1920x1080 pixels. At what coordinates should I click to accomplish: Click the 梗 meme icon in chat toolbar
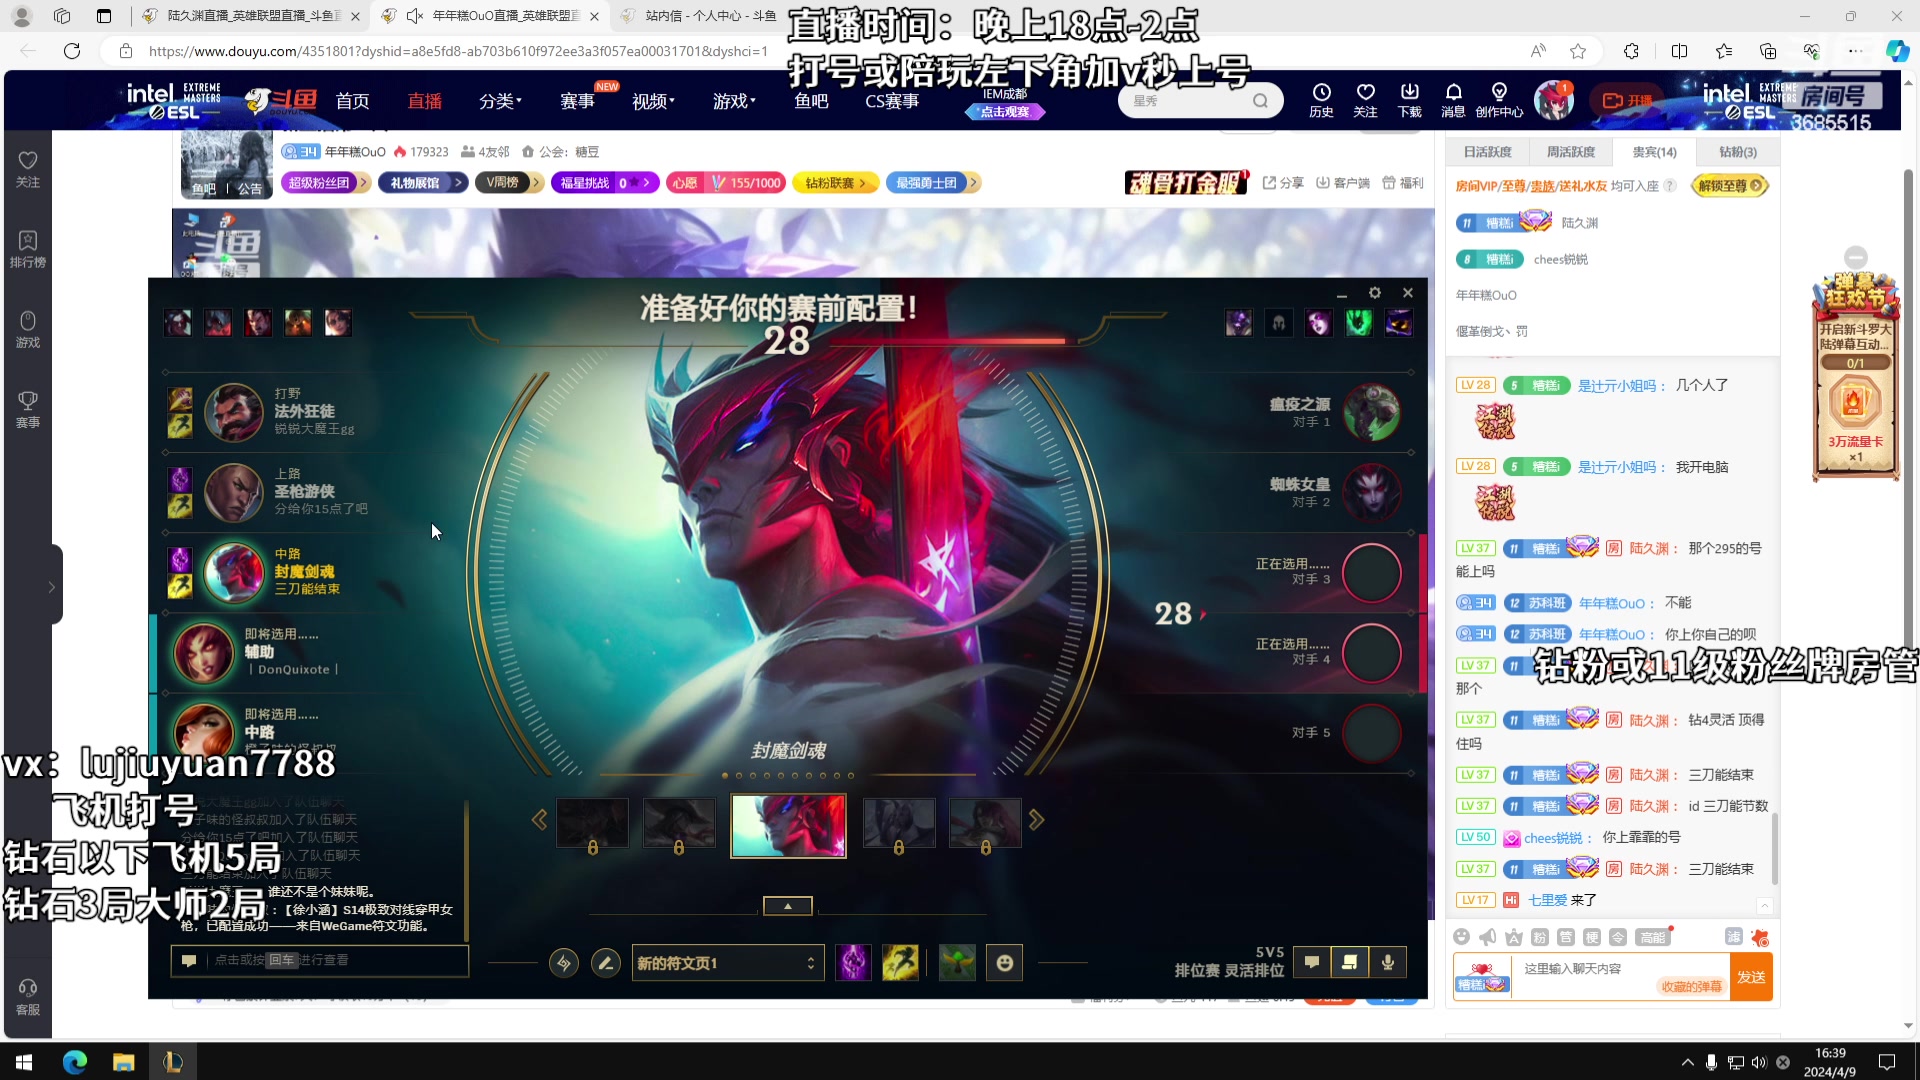pyautogui.click(x=1592, y=937)
